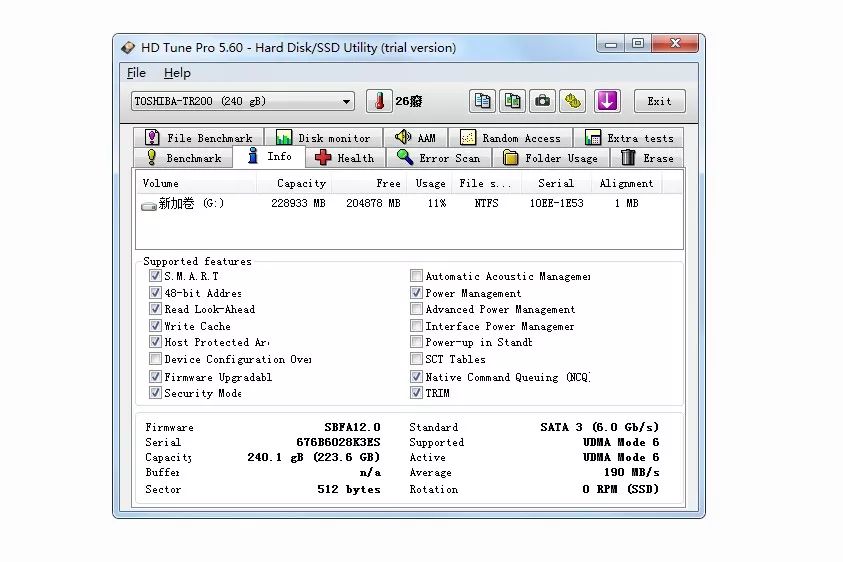The height and width of the screenshot is (562, 843).
Task: Click the volume serial 10EE-1E53
Action: coord(556,204)
